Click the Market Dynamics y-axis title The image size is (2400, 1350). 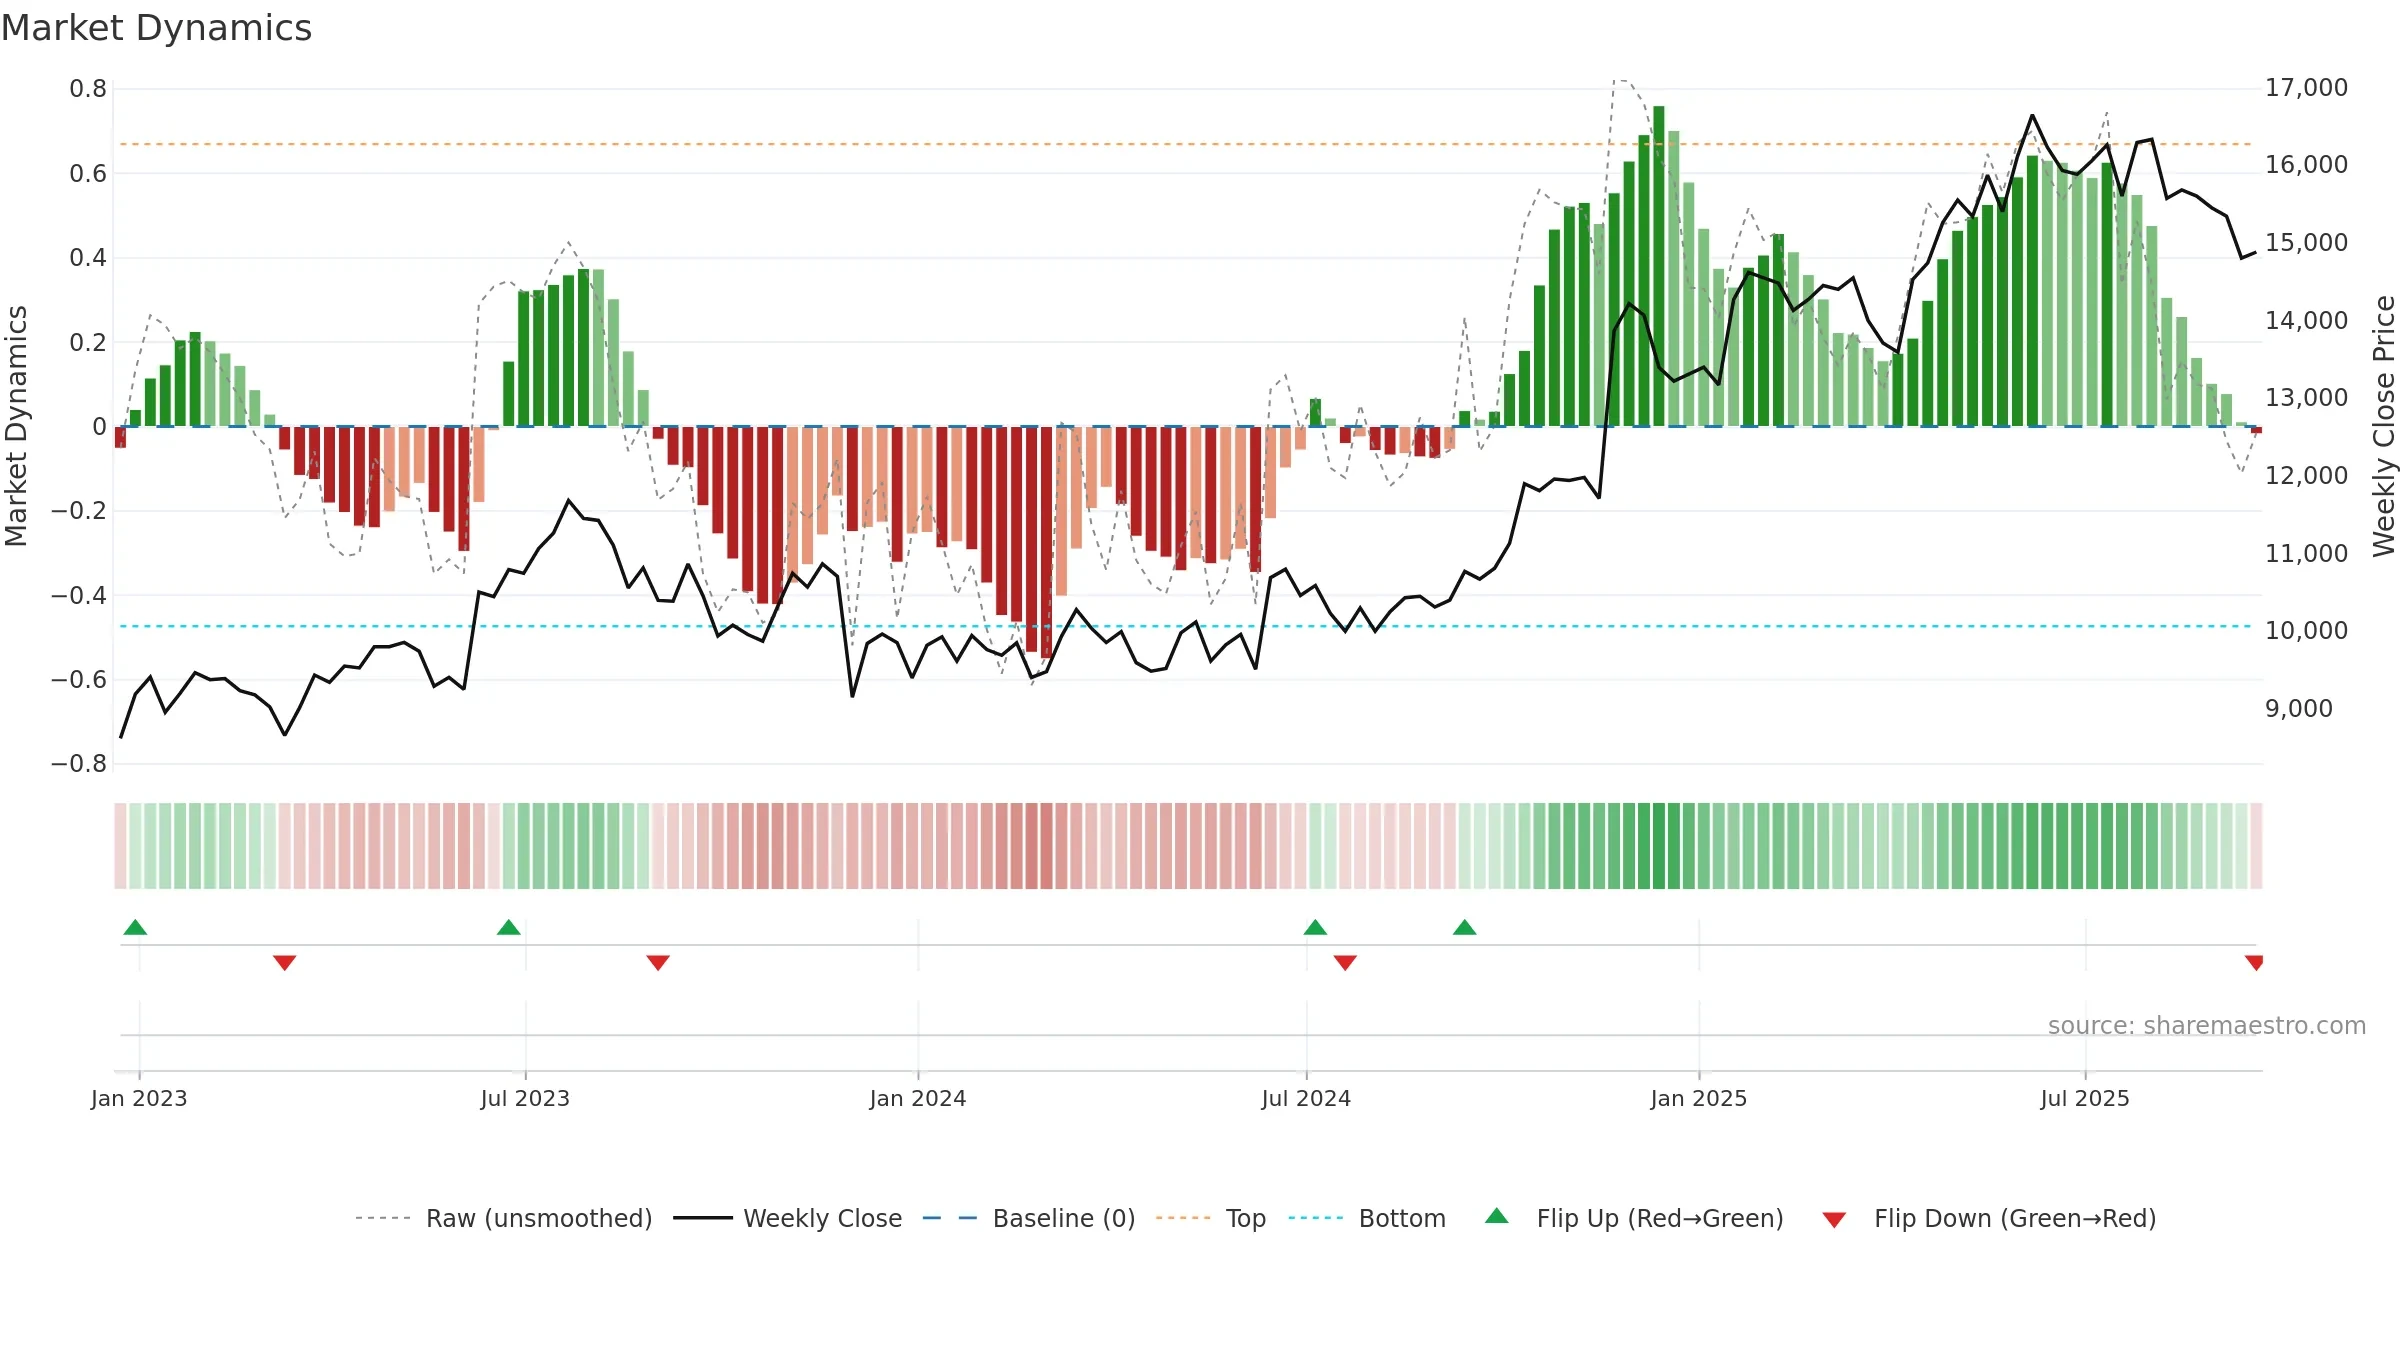coord(16,426)
